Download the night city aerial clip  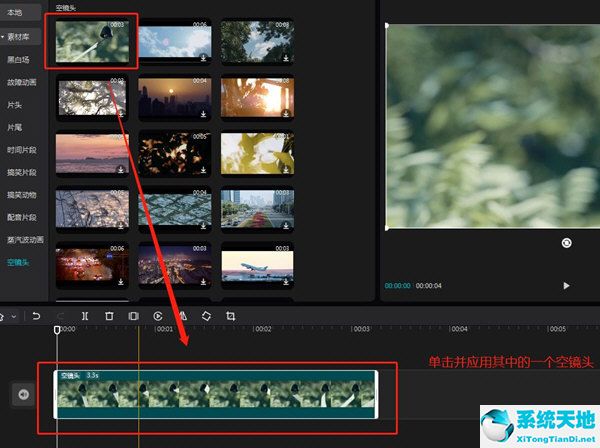coord(203,282)
